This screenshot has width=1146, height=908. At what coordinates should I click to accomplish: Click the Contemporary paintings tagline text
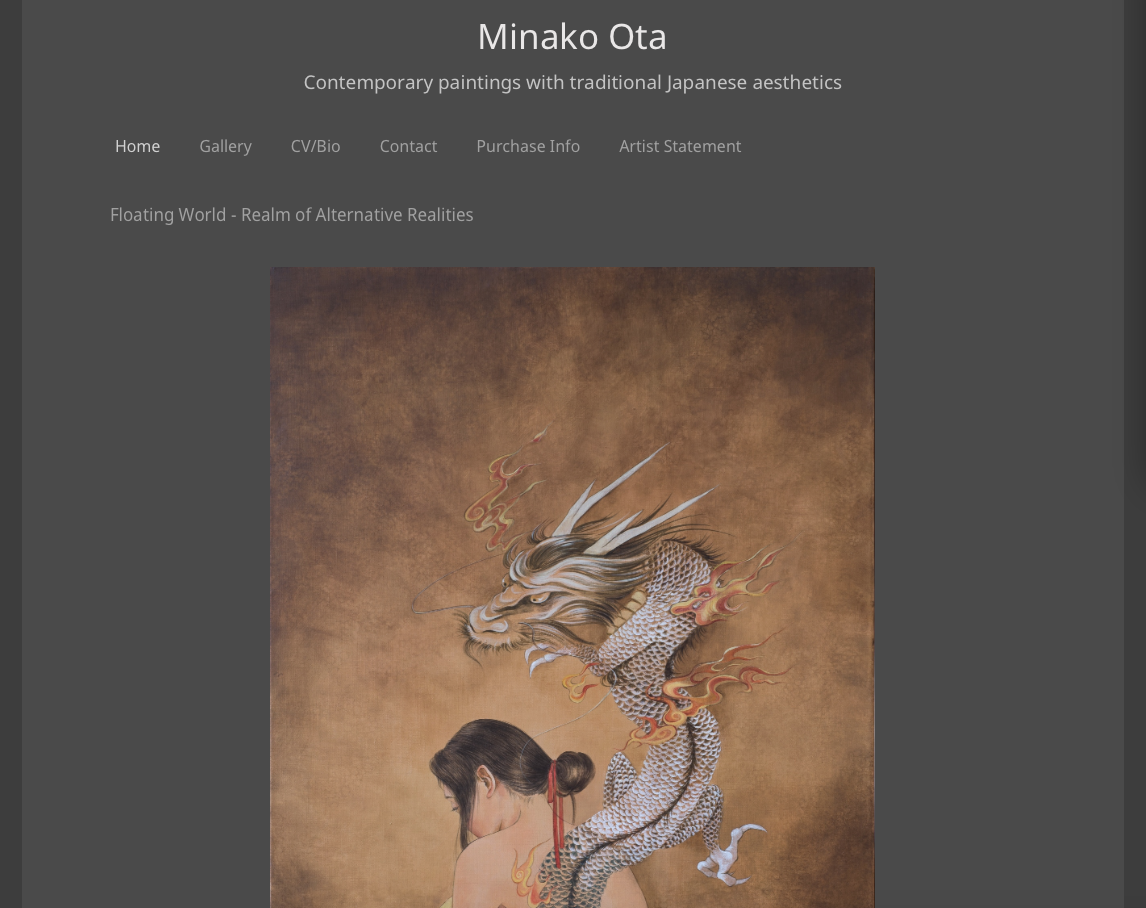[572, 83]
